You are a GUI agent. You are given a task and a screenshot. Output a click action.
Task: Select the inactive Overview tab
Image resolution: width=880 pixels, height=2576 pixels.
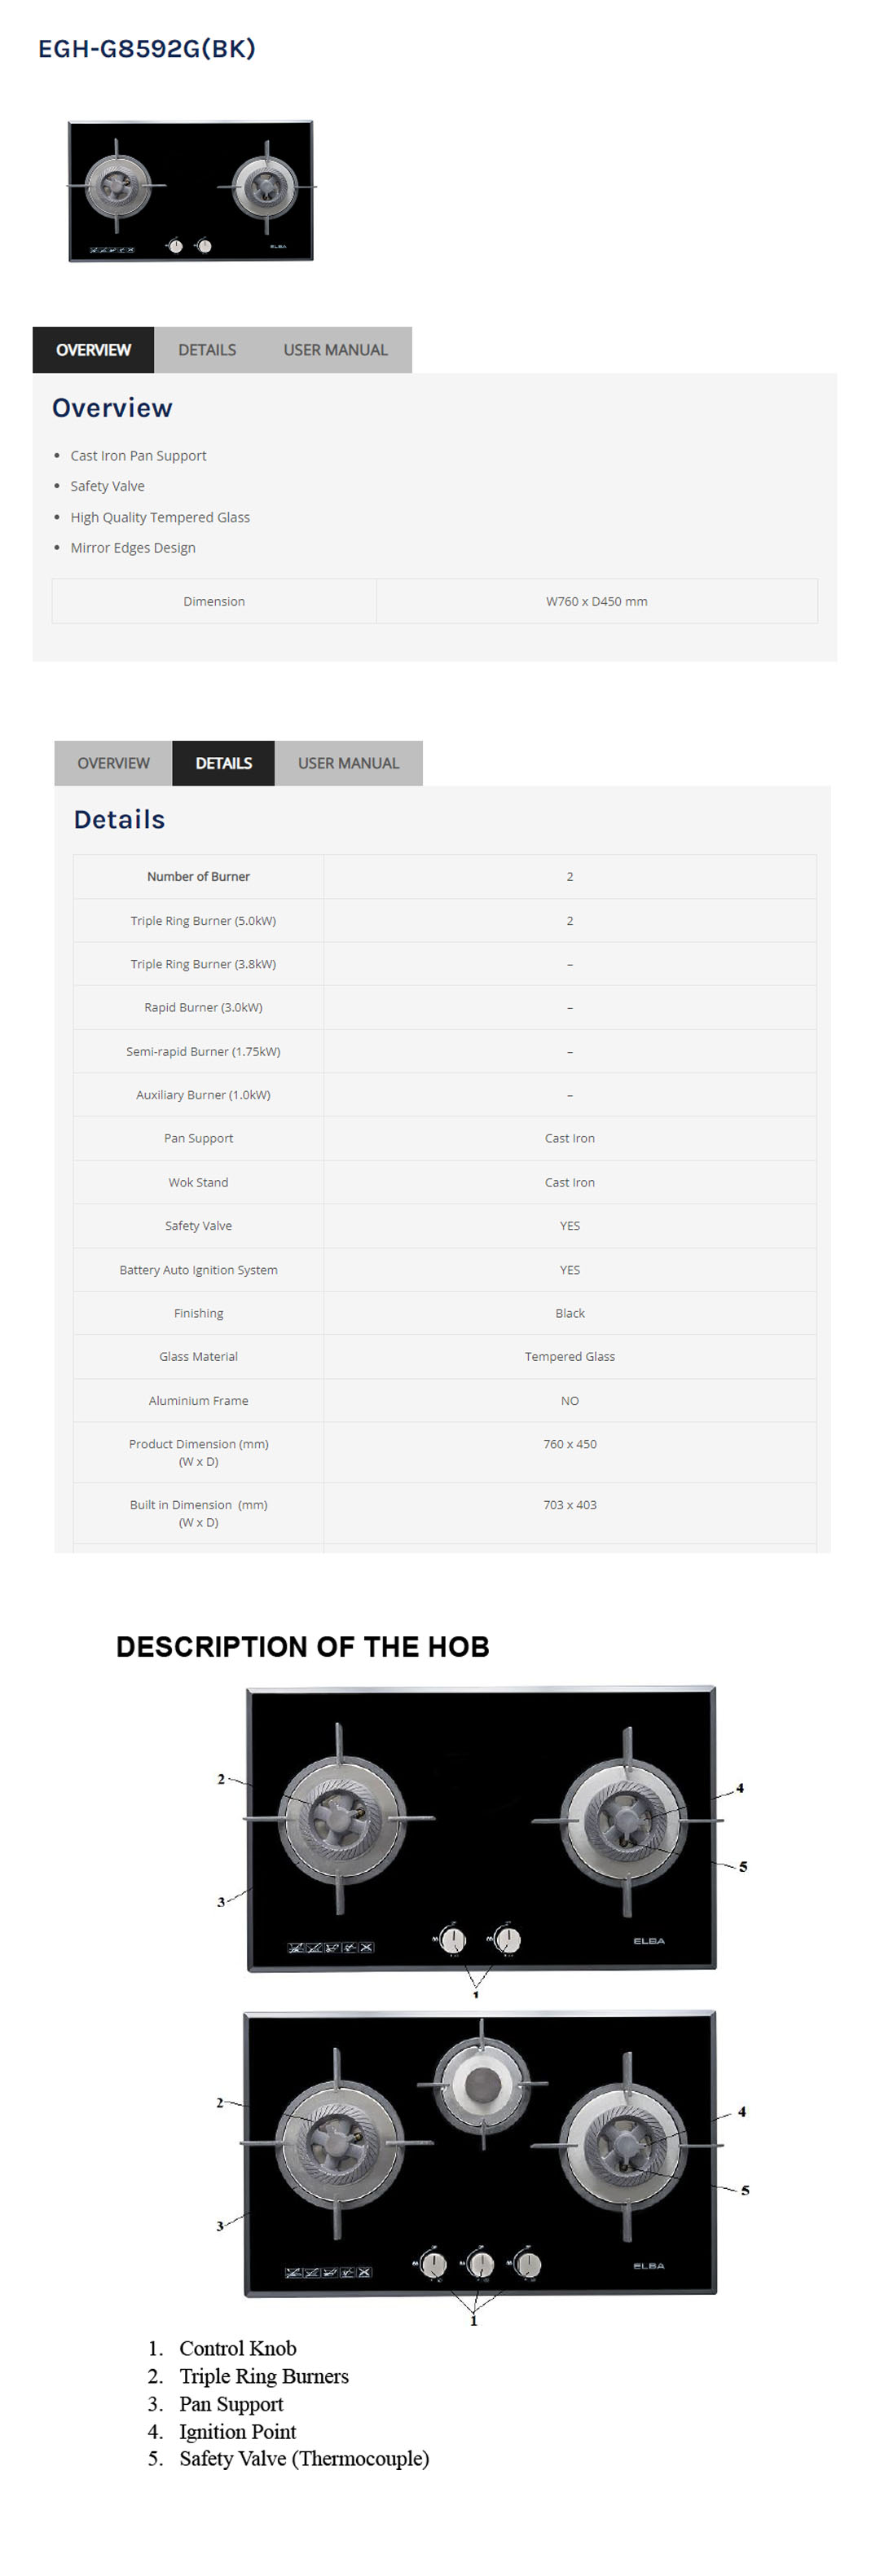tap(113, 763)
